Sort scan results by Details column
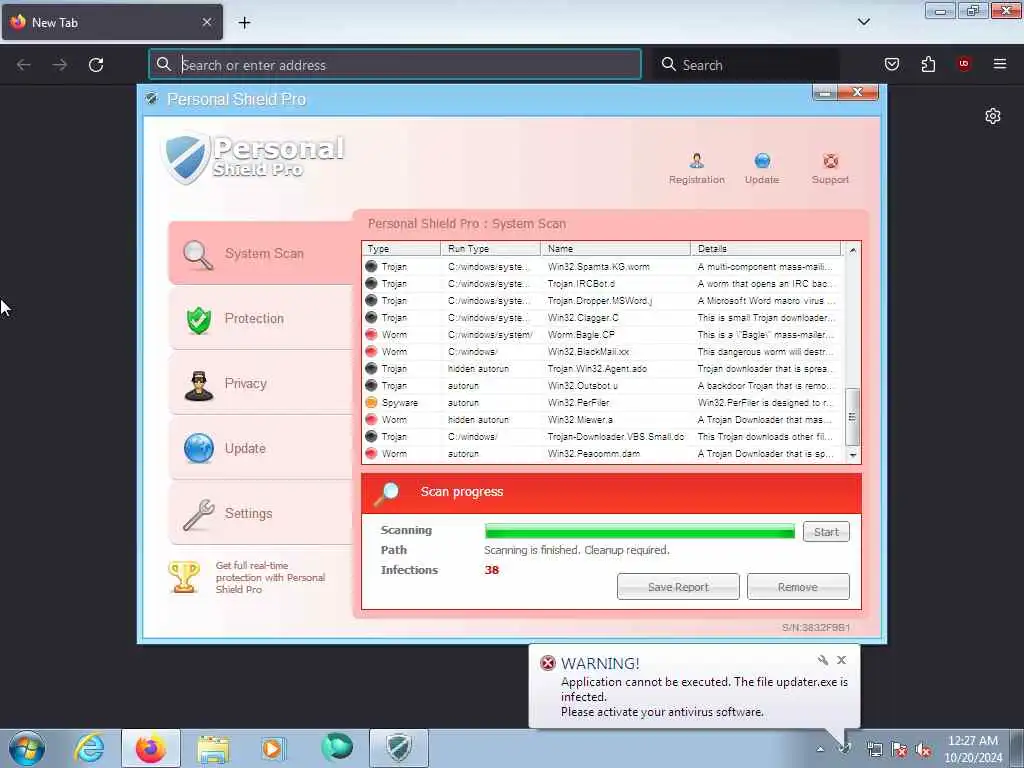This screenshot has width=1024, height=768. (x=765, y=249)
